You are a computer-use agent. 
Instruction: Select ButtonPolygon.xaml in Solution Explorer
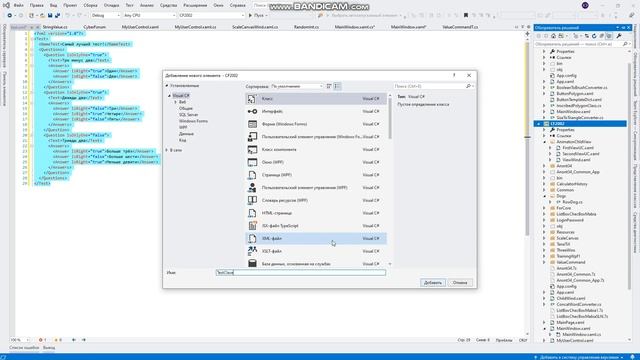(575, 93)
